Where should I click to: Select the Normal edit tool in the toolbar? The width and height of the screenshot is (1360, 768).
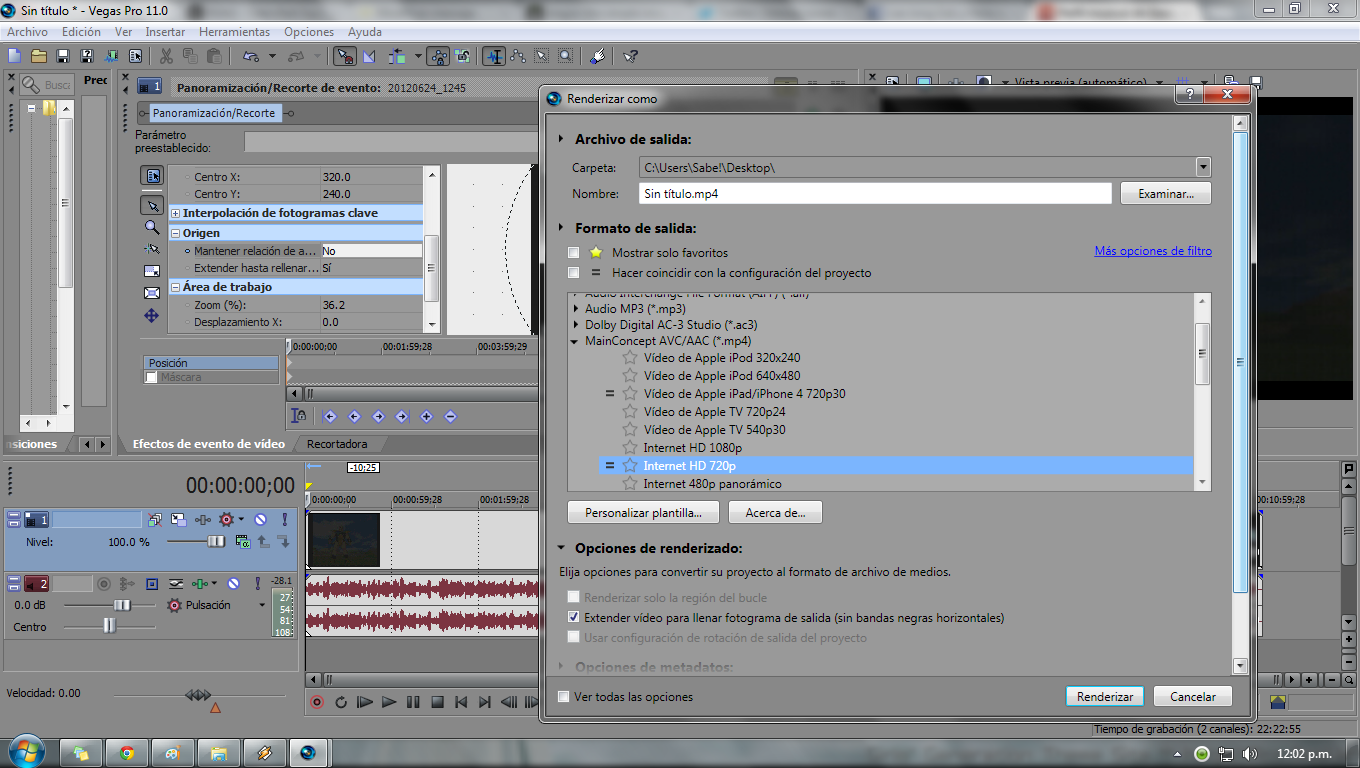(494, 56)
